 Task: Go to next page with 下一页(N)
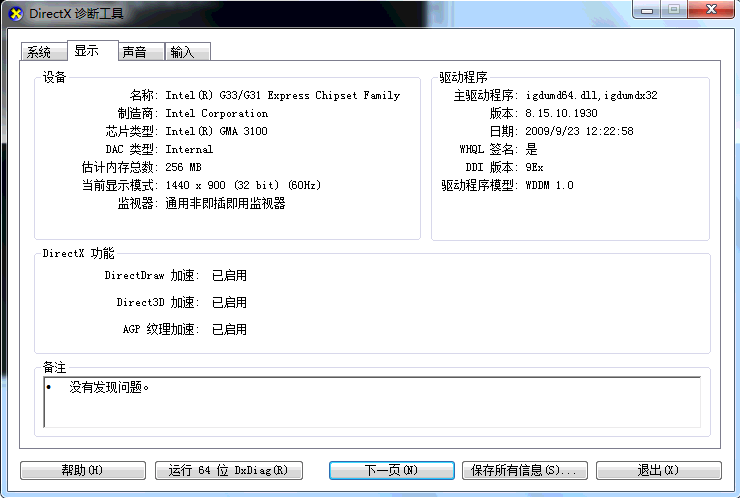[x=392, y=470]
